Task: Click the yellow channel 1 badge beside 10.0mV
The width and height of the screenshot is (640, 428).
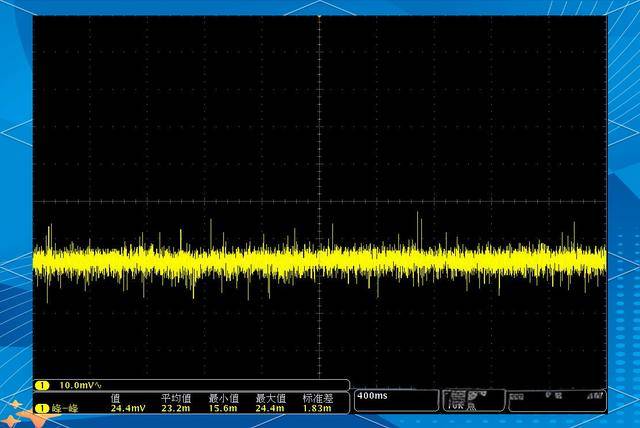Action: pos(42,385)
